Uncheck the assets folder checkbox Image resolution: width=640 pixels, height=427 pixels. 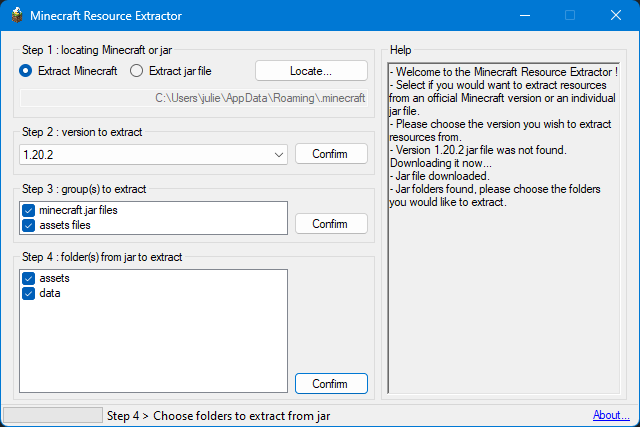click(x=28, y=278)
